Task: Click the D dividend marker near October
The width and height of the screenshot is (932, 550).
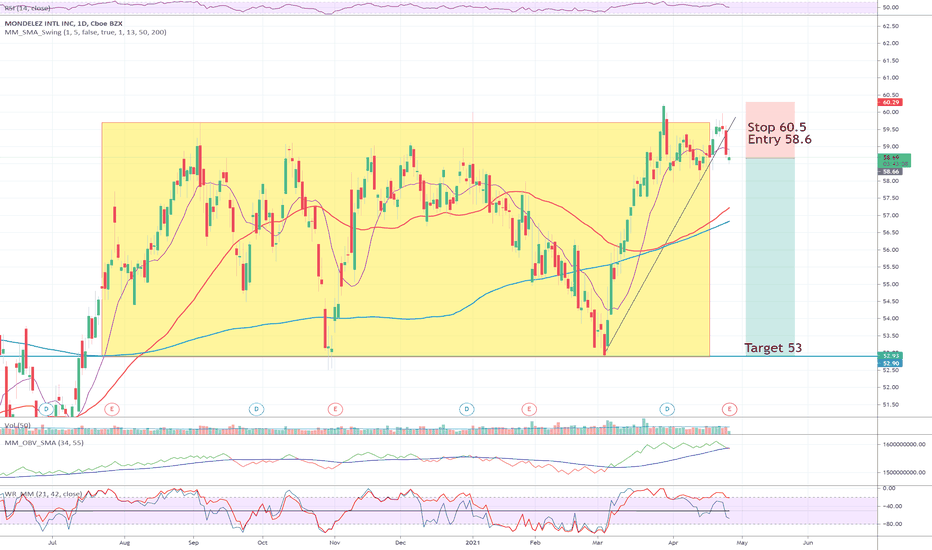Action: tap(256, 409)
